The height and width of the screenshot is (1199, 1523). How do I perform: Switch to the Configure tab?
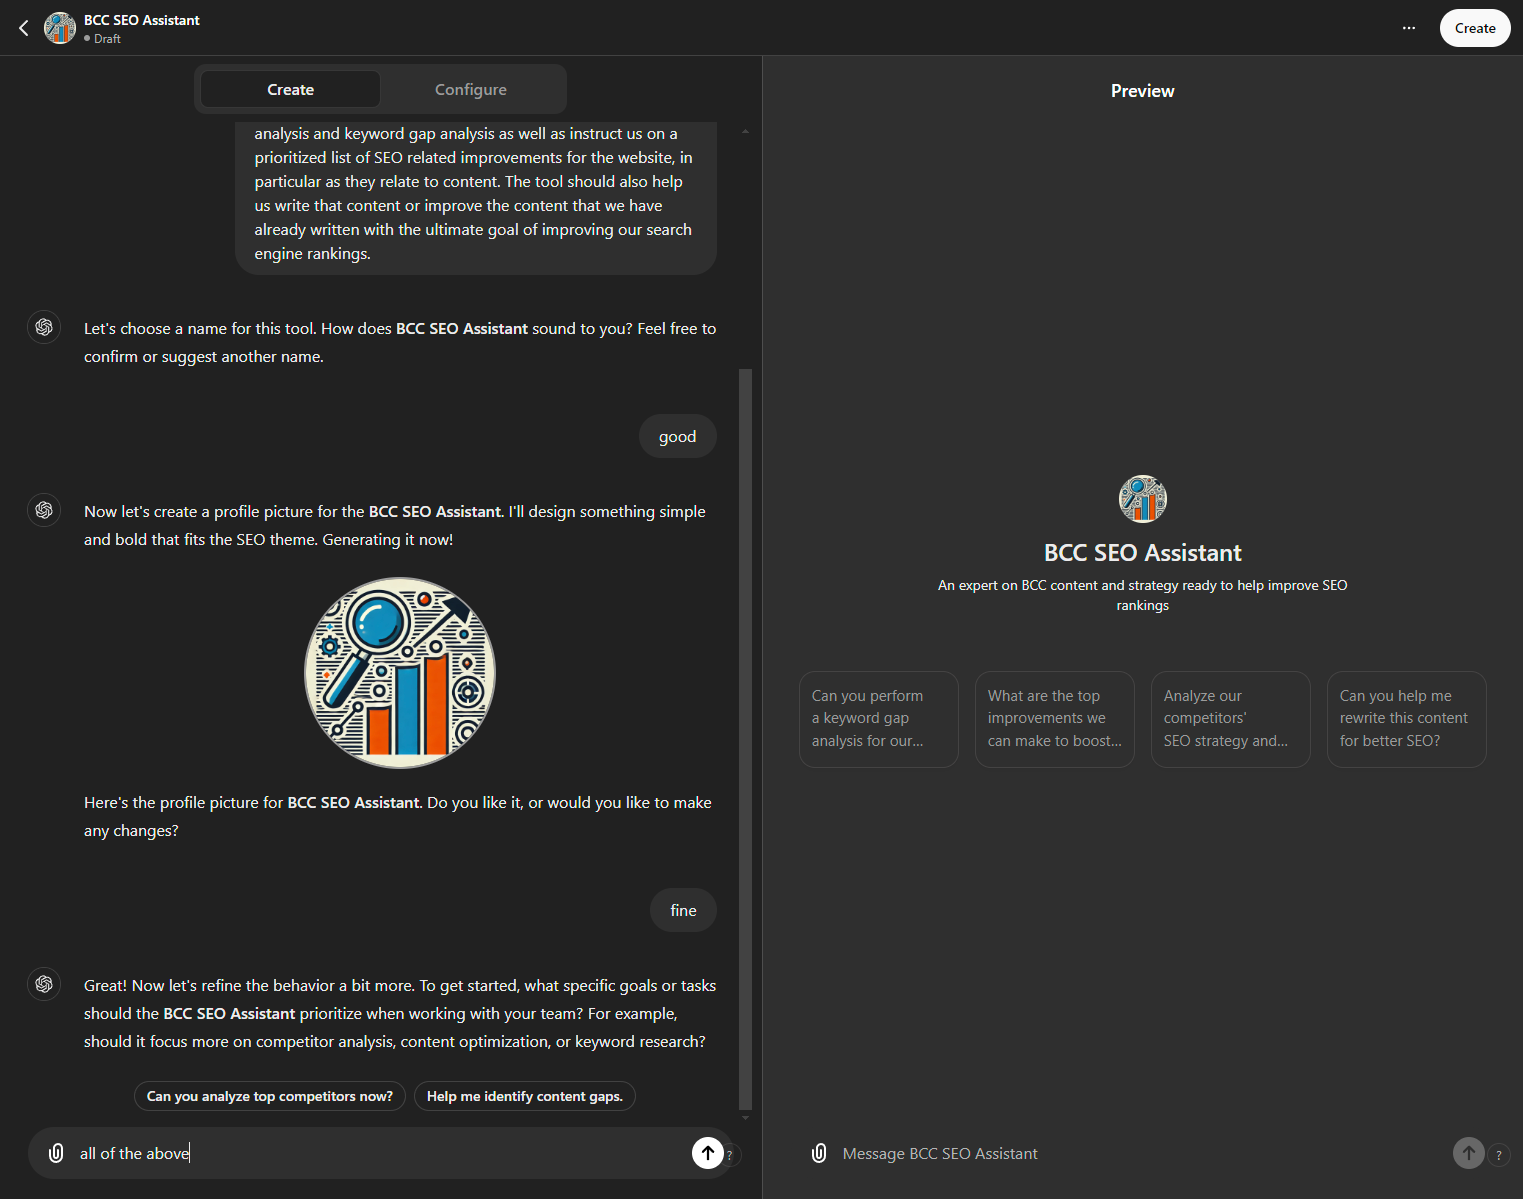471,89
